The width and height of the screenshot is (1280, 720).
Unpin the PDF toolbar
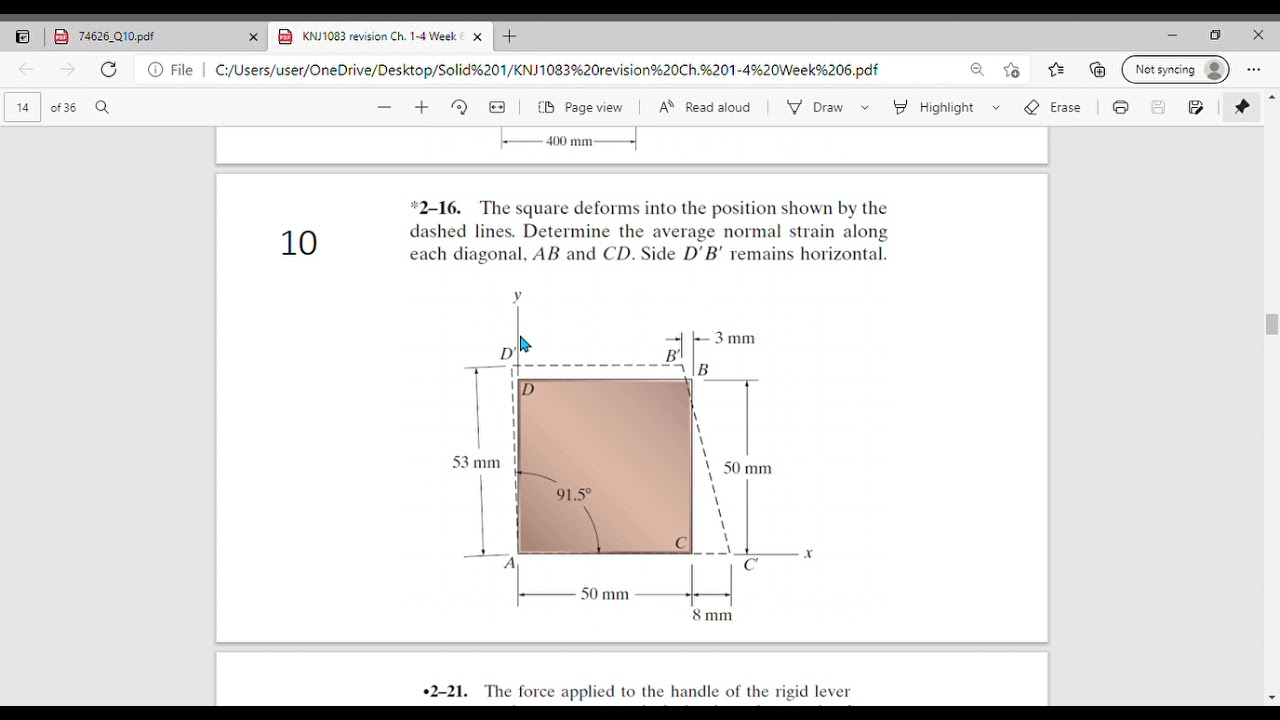click(1242, 107)
